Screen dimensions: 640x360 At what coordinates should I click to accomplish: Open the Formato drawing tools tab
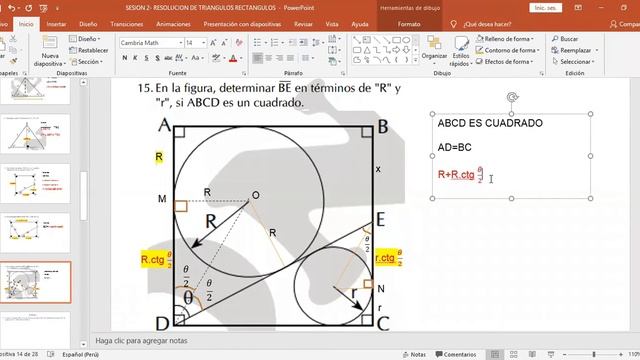pos(409,24)
